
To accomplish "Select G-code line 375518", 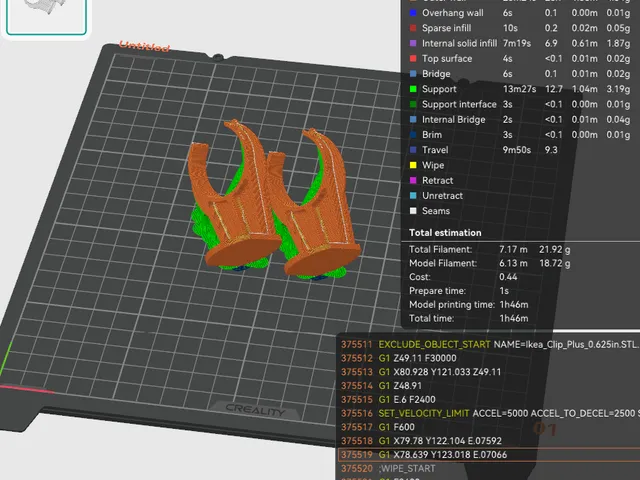I will (x=489, y=441).
